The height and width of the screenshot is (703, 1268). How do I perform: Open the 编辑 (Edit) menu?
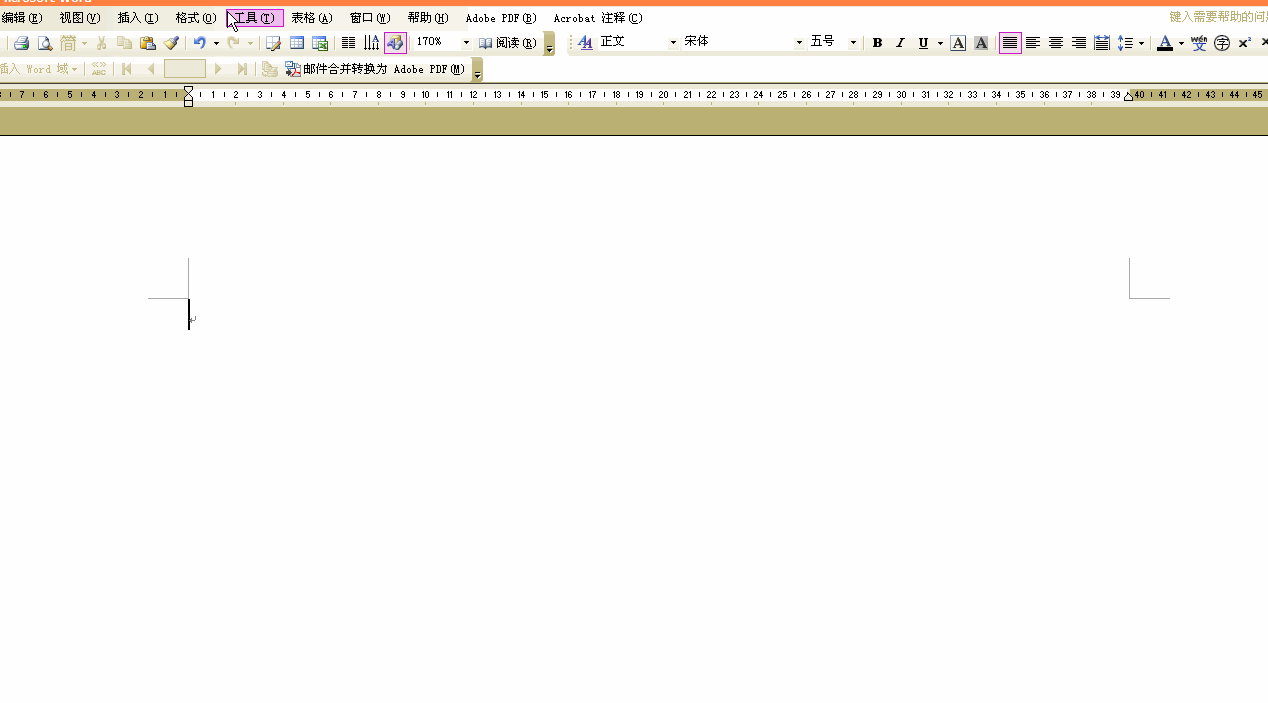[22, 18]
